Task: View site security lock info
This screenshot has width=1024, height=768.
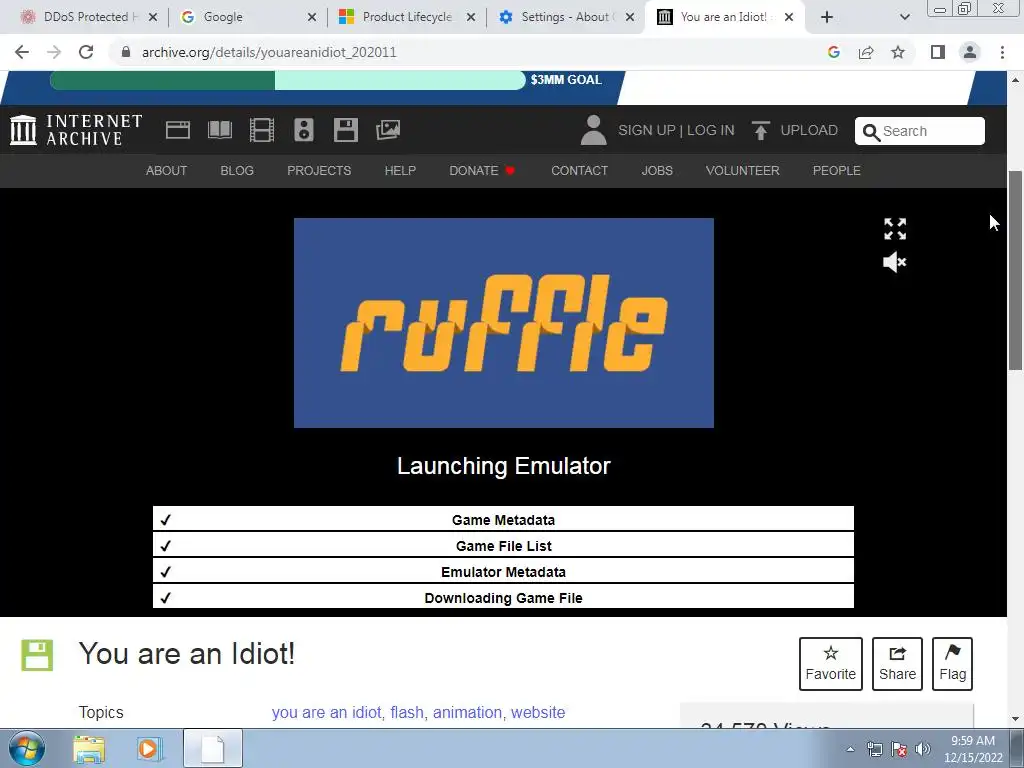Action: (126, 52)
